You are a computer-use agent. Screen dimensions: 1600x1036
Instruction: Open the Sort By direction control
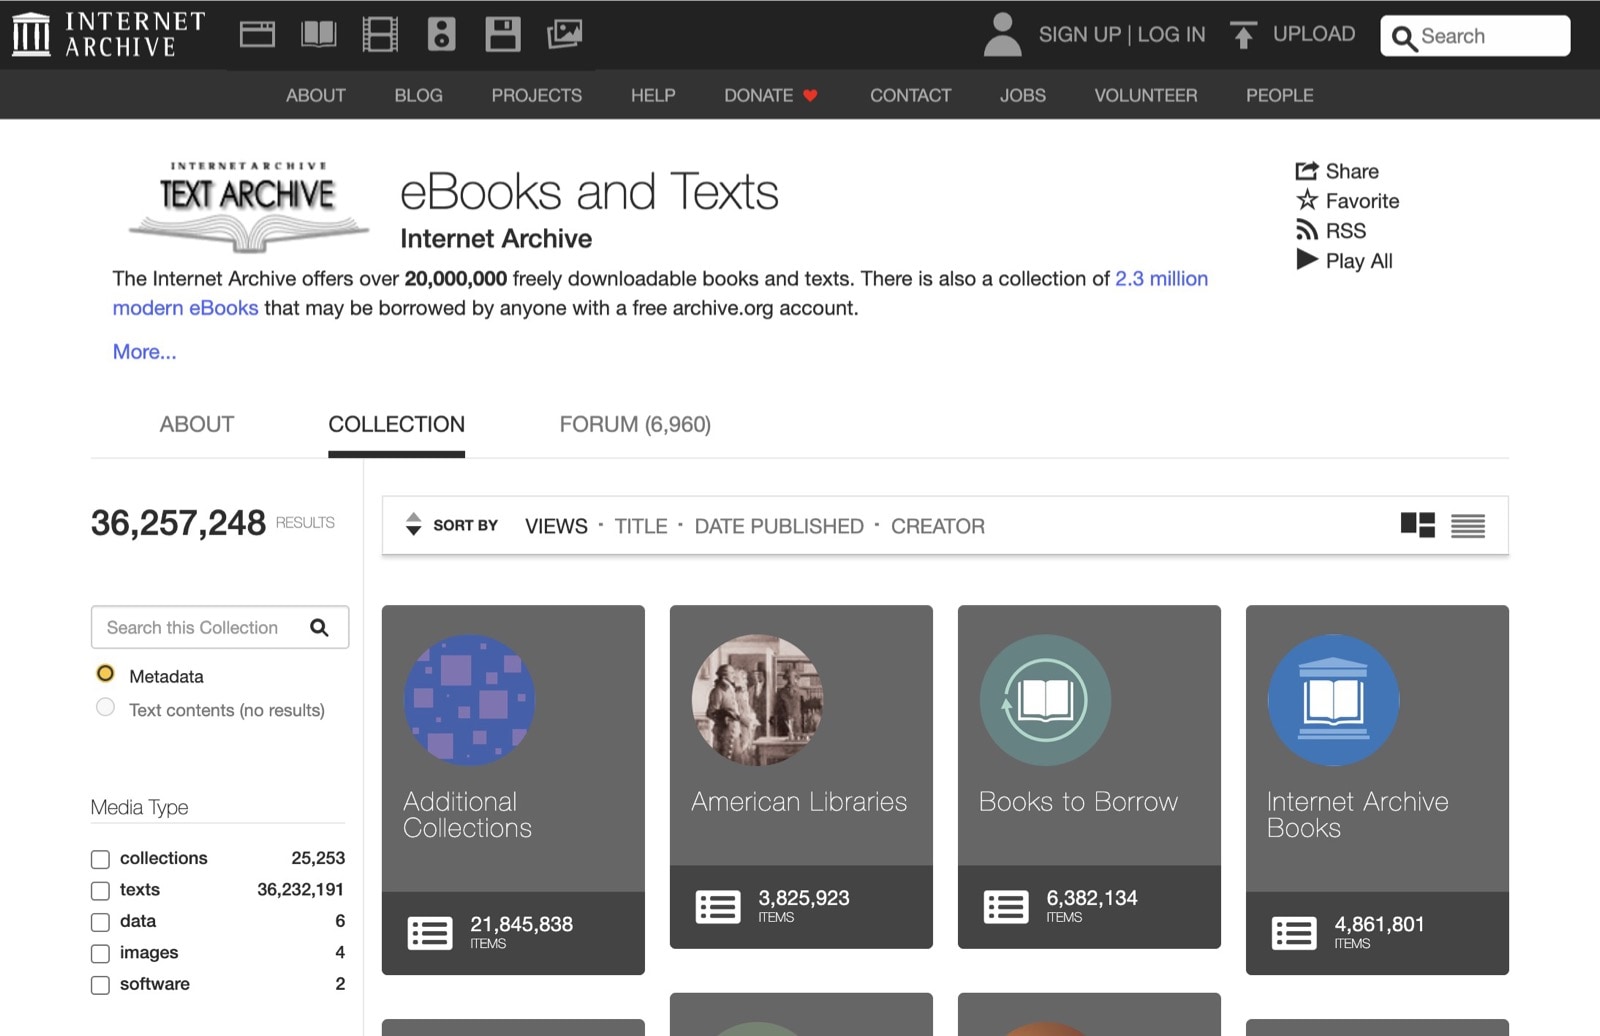[x=414, y=524]
